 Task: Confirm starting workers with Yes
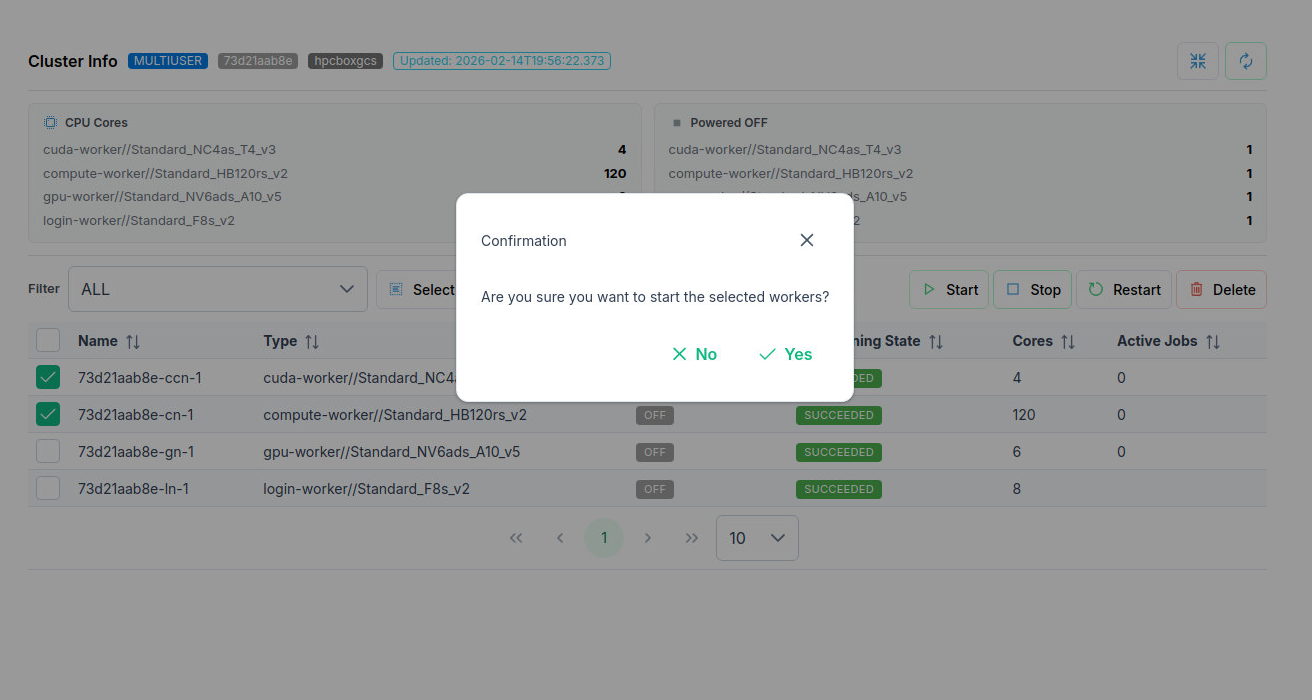pyautogui.click(x=785, y=354)
